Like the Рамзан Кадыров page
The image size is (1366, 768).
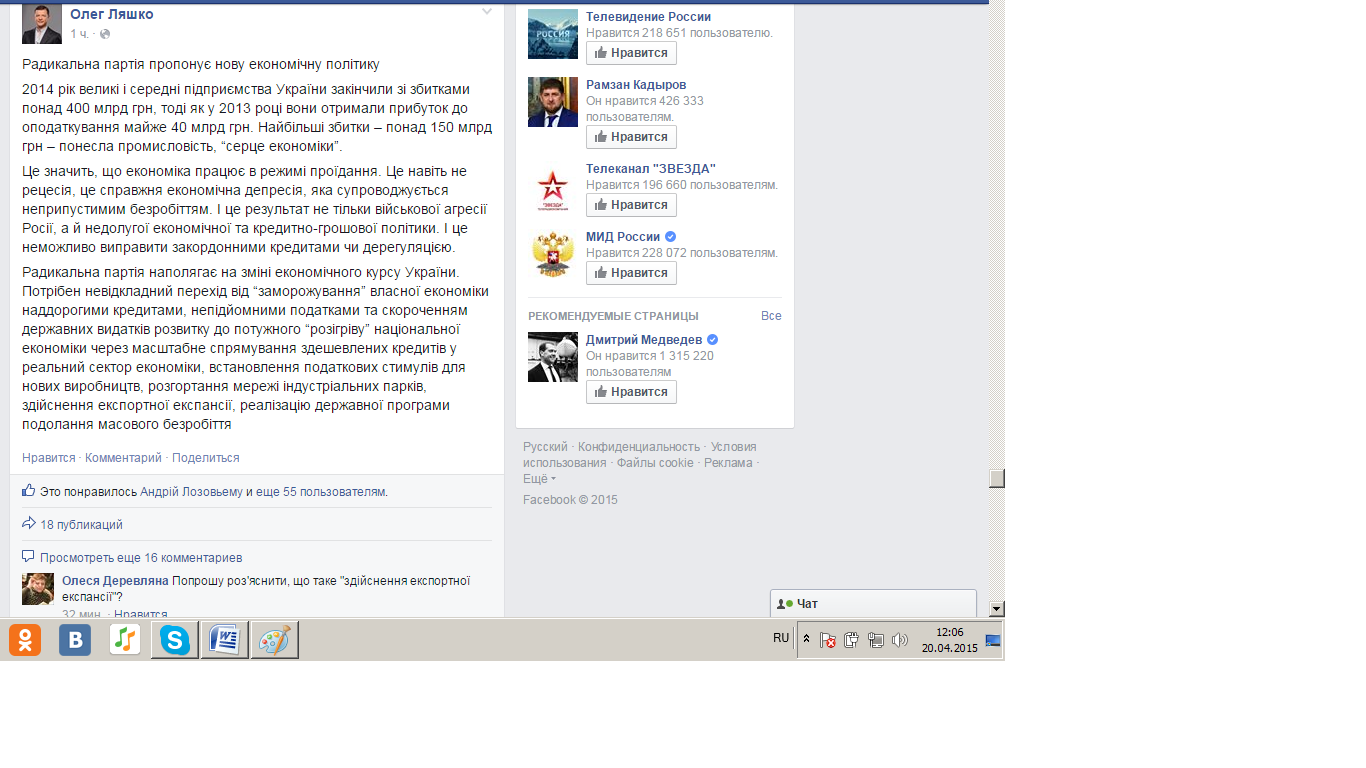coord(631,137)
